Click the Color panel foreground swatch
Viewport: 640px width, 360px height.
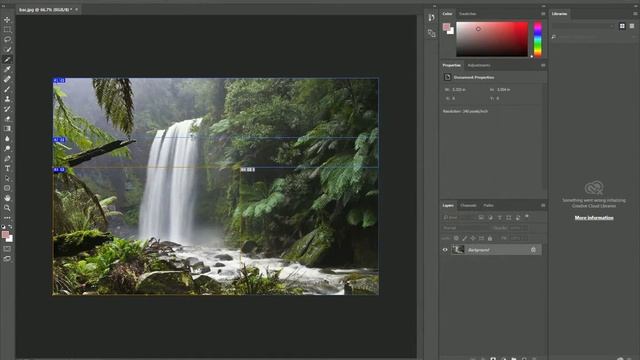446,27
